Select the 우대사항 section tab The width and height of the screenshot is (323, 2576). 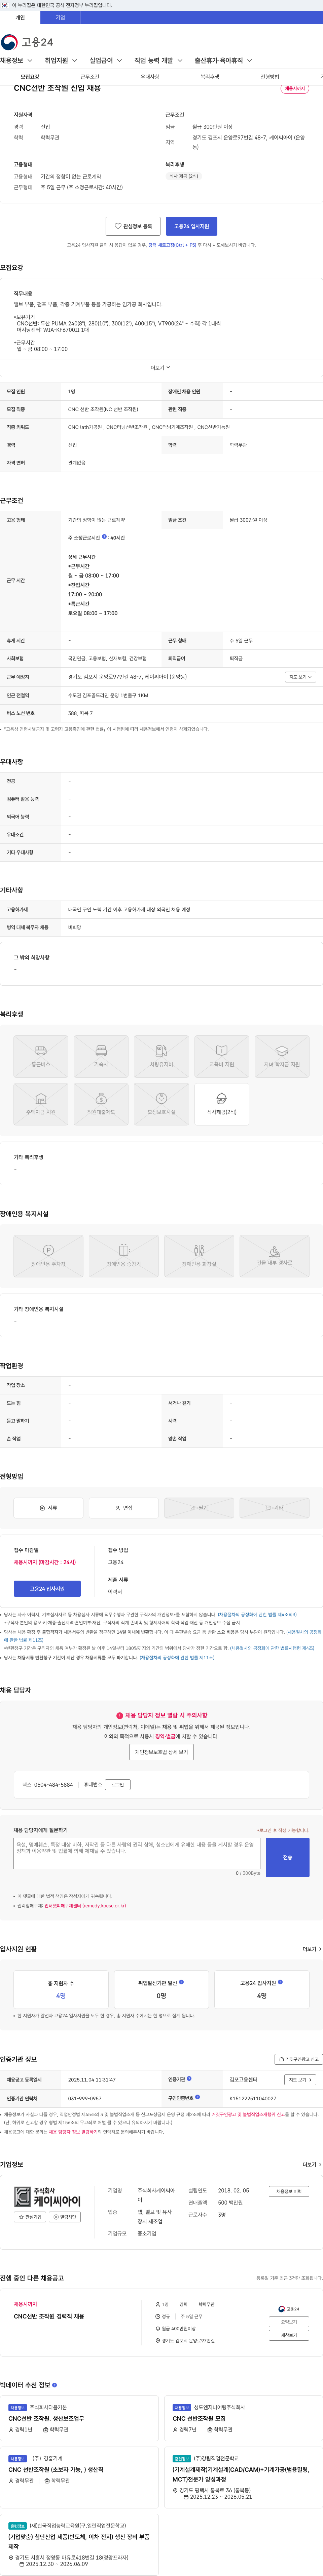pyautogui.click(x=150, y=77)
